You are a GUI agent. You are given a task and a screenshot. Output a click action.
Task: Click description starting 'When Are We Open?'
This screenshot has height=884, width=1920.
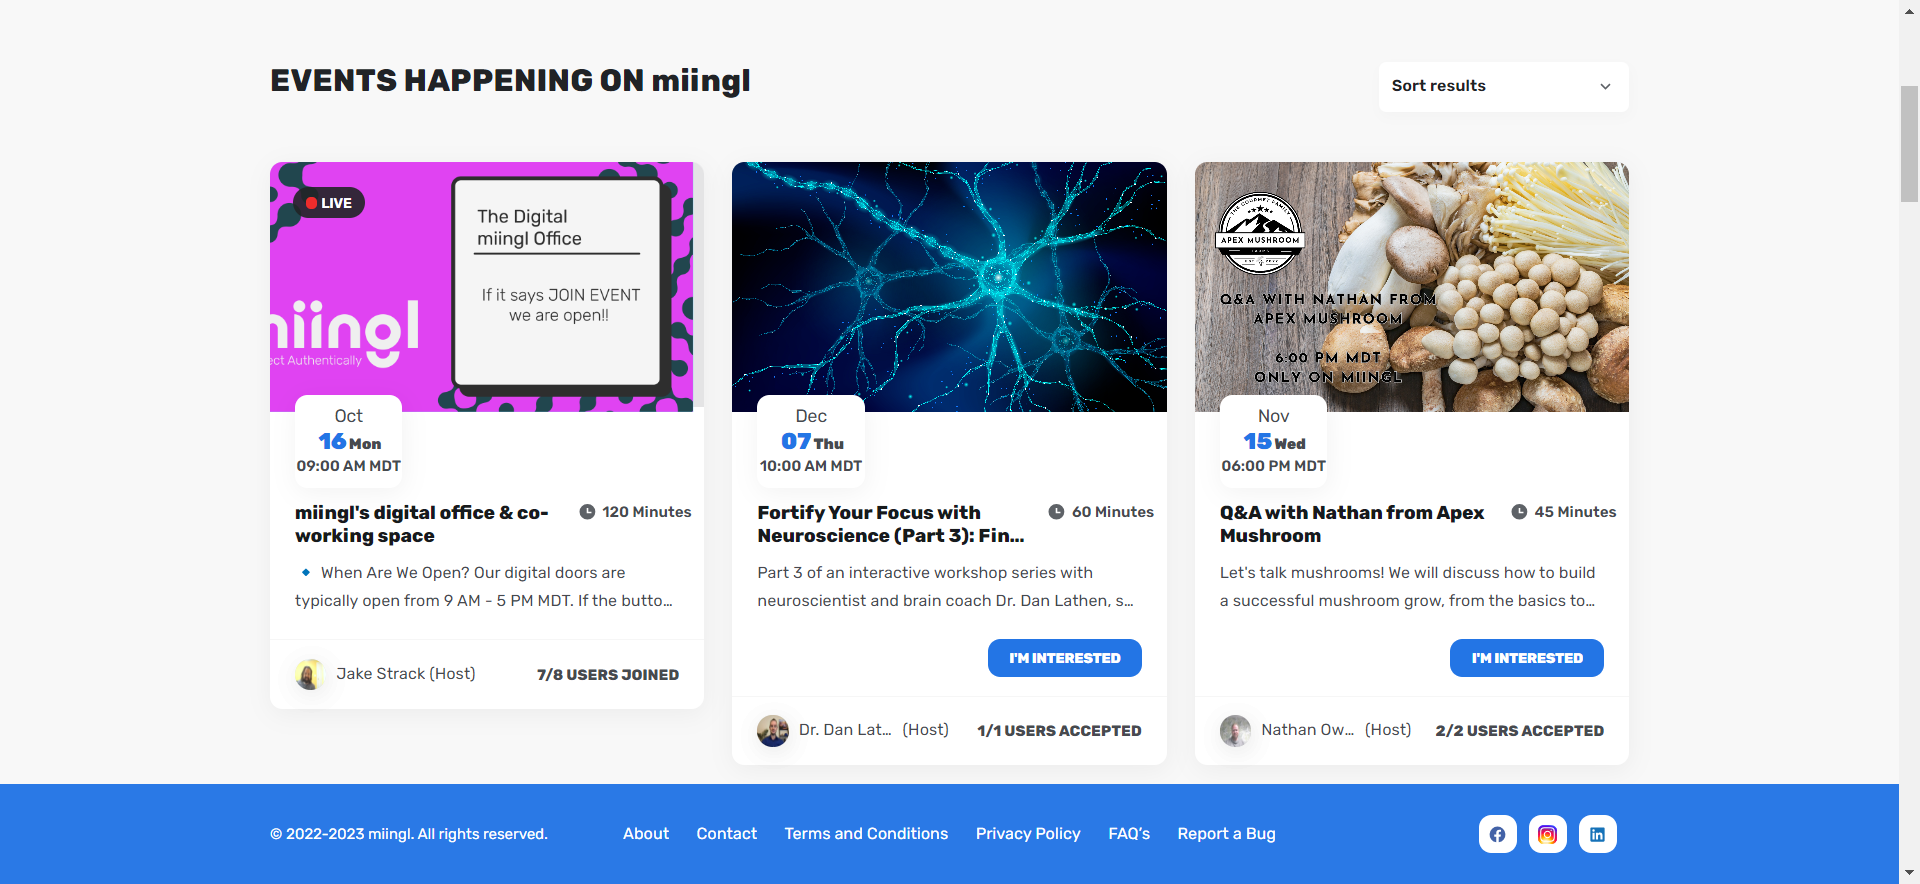[484, 587]
